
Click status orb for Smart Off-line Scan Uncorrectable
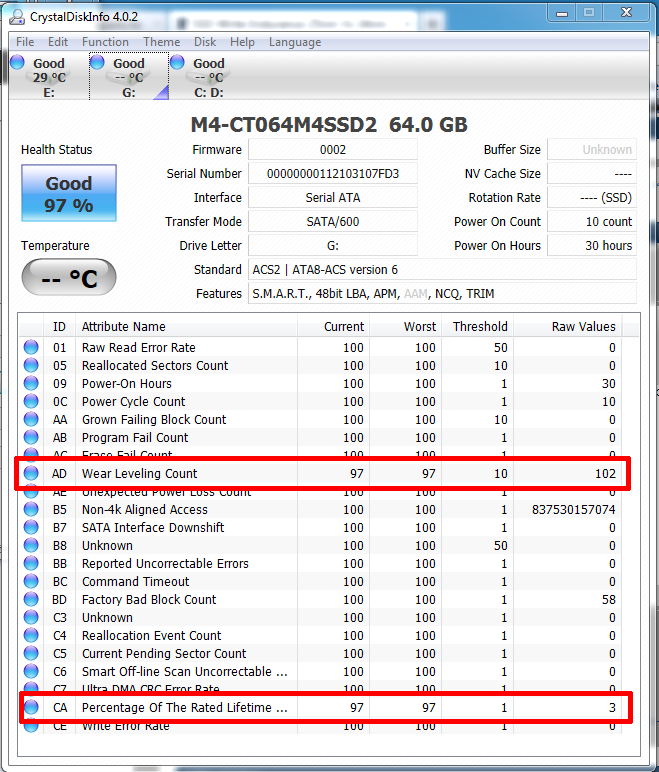[31, 671]
